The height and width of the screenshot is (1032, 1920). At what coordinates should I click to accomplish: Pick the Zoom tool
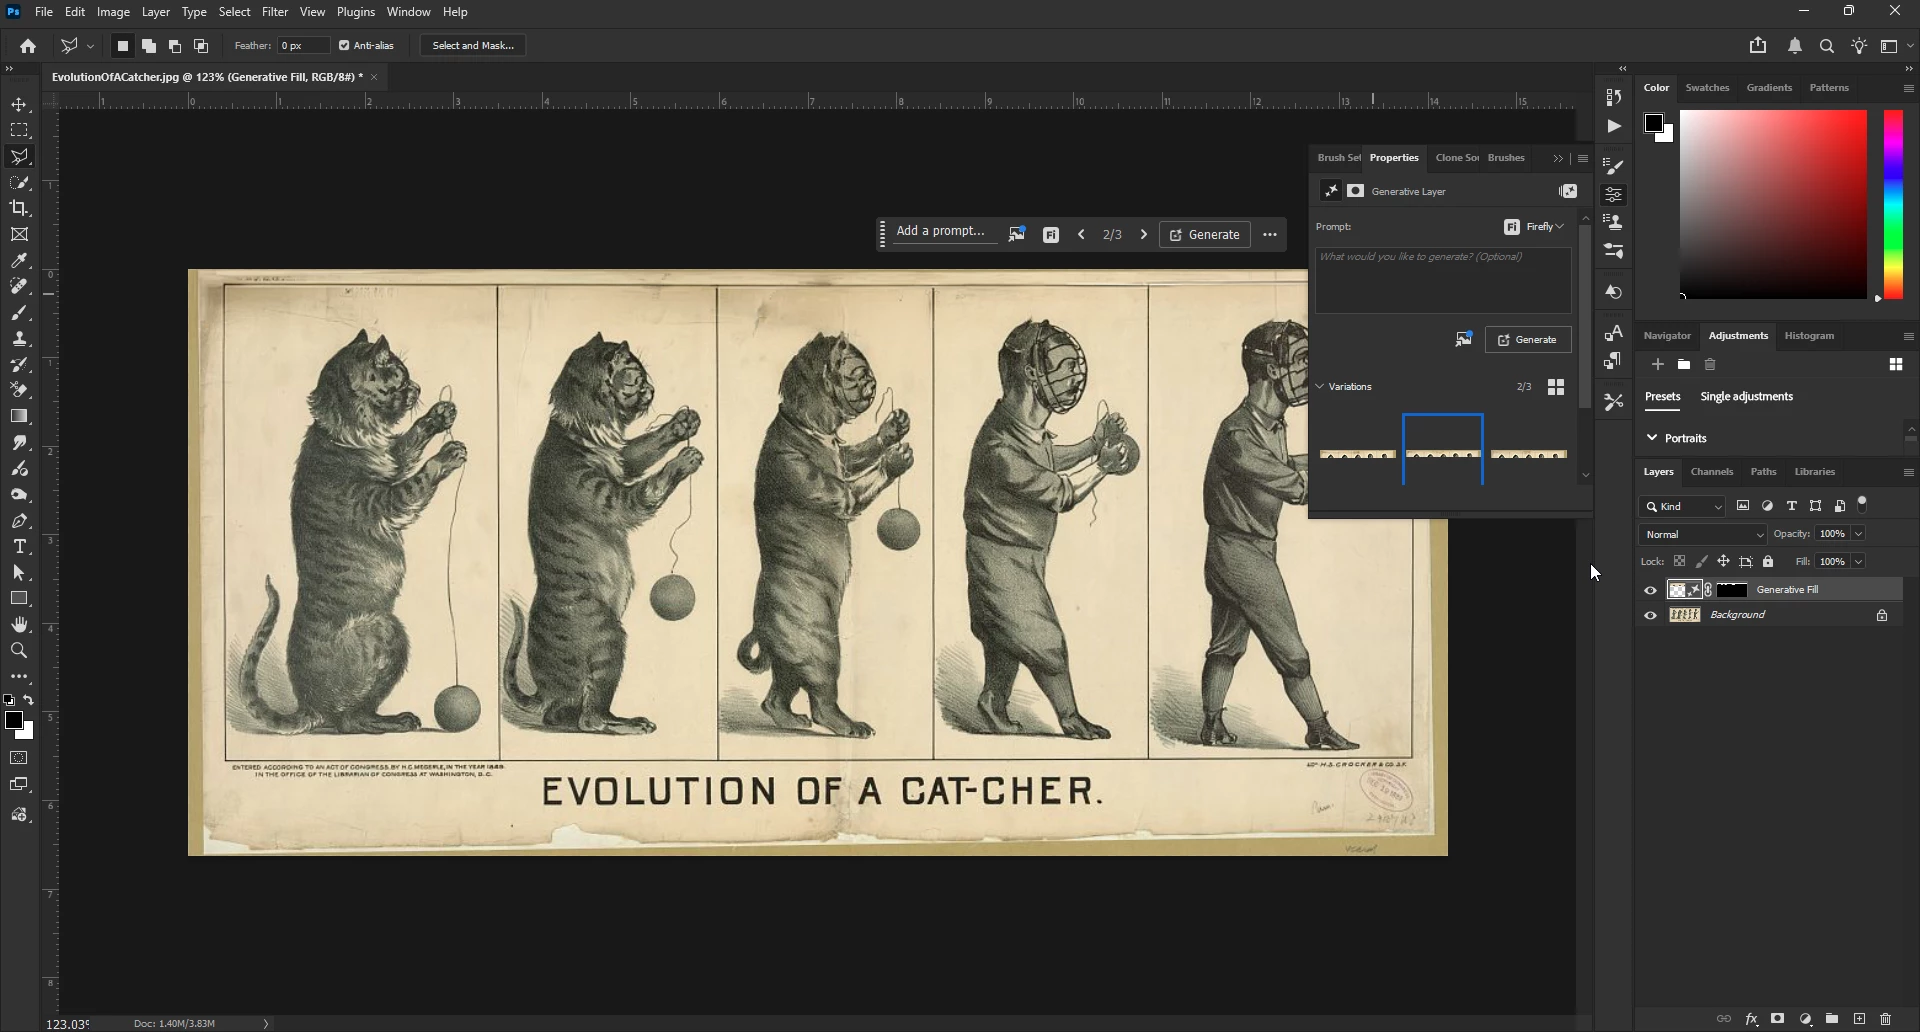click(x=19, y=651)
